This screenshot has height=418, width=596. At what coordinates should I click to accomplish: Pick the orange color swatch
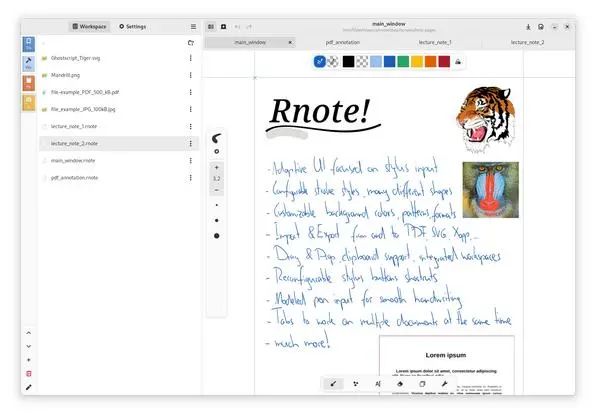[x=431, y=62]
